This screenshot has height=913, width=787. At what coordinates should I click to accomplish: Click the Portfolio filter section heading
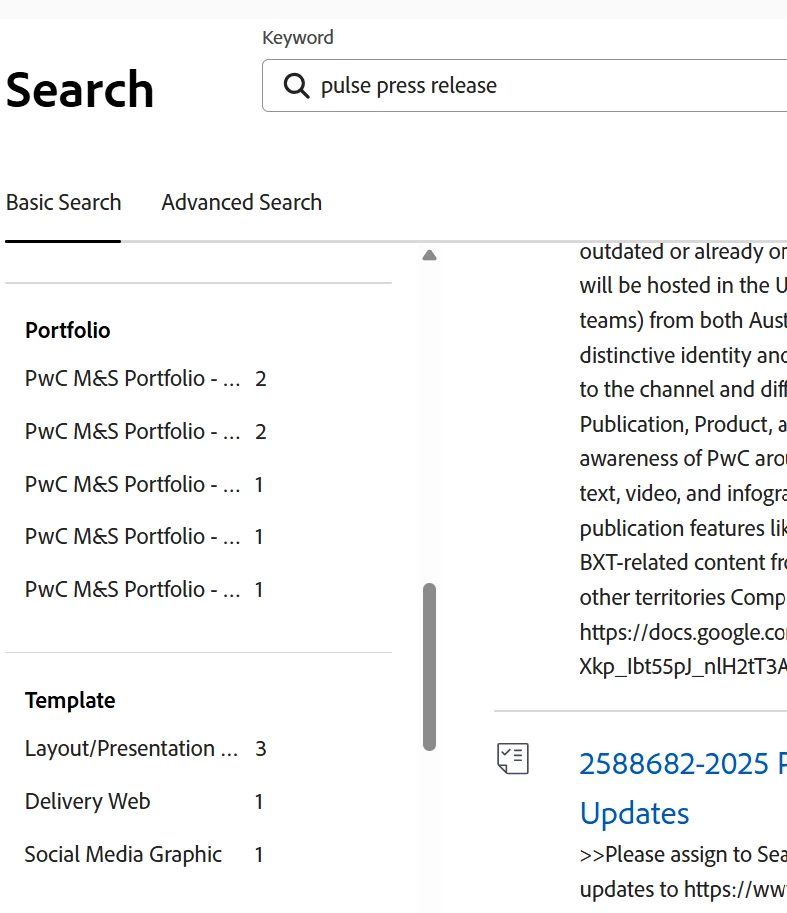tap(68, 331)
